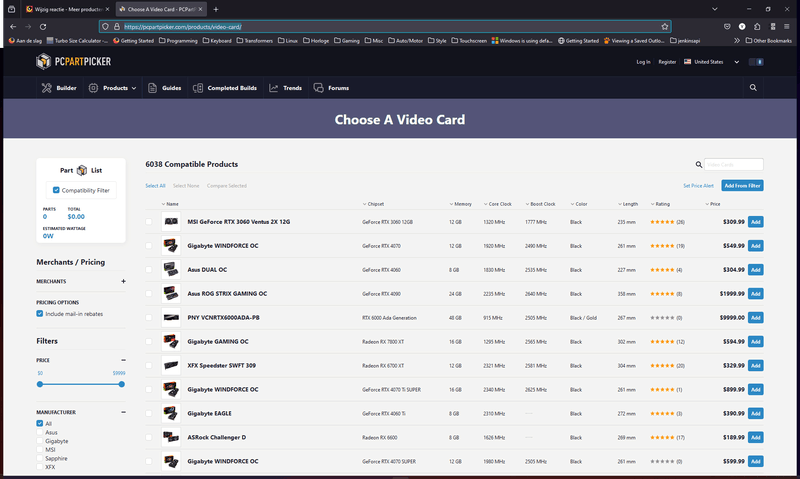Check the Asus manufacturer filter
Screen dimensions: 800x479
(x=39, y=432)
